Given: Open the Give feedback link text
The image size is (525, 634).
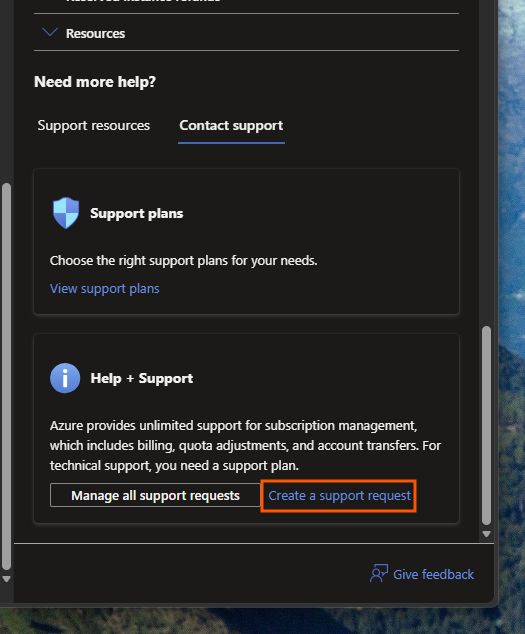Looking at the screenshot, I should (433, 574).
